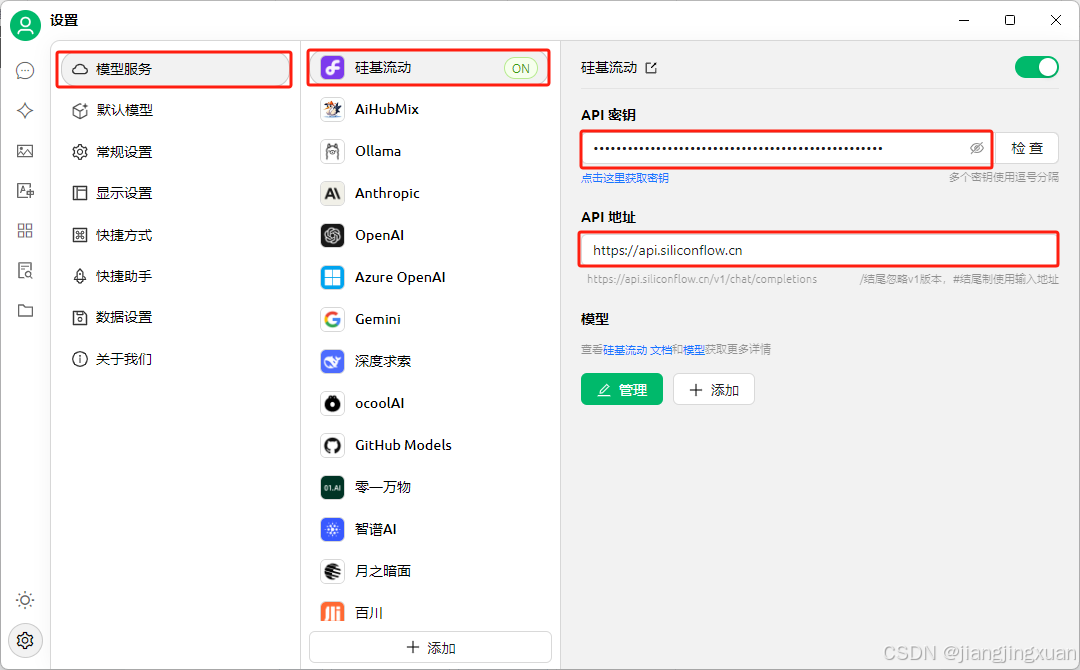The image size is (1080, 670).
Task: Open the knowledge base sidebar icon
Action: click(25, 271)
